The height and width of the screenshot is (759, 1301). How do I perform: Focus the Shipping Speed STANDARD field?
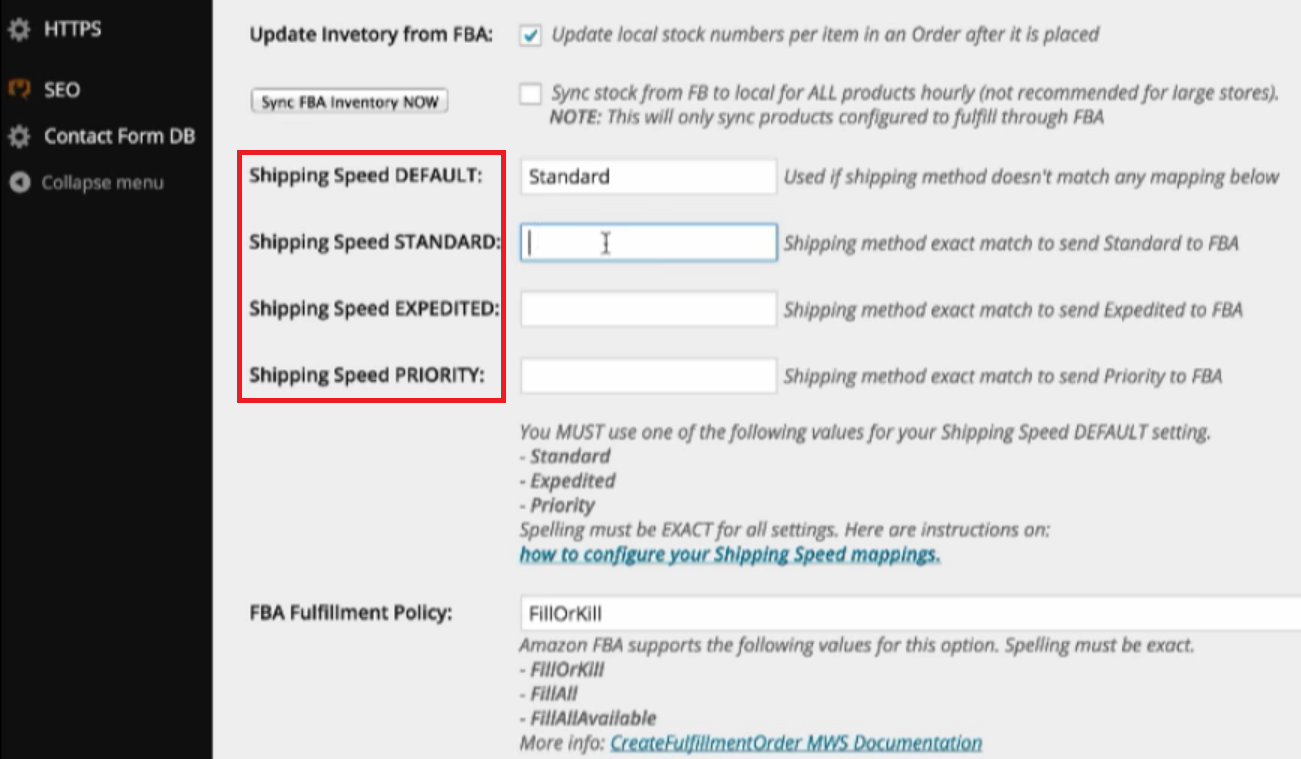pos(648,243)
